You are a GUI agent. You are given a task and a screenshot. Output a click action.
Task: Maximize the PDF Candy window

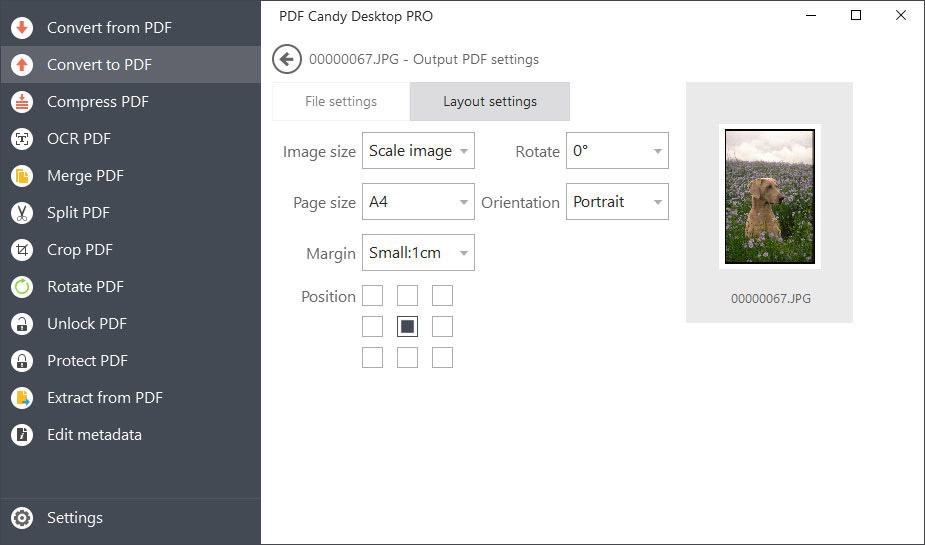pyautogui.click(x=856, y=15)
